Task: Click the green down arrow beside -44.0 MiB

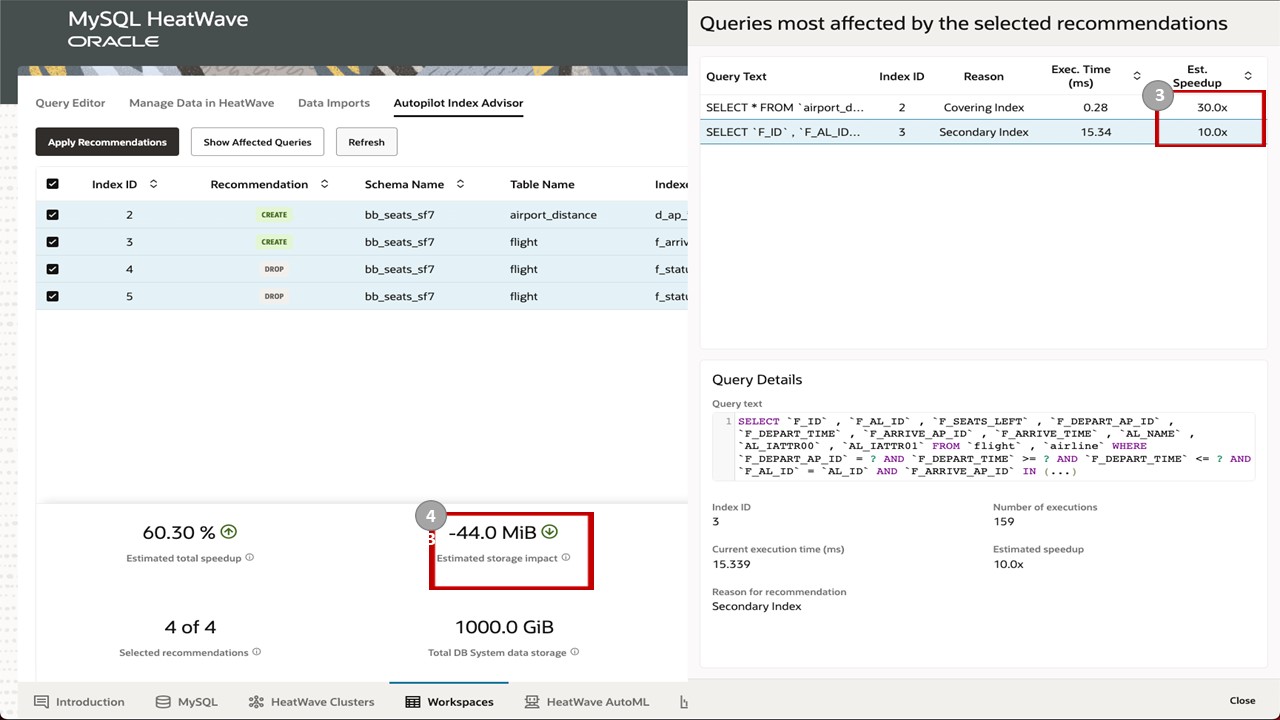Action: point(549,532)
